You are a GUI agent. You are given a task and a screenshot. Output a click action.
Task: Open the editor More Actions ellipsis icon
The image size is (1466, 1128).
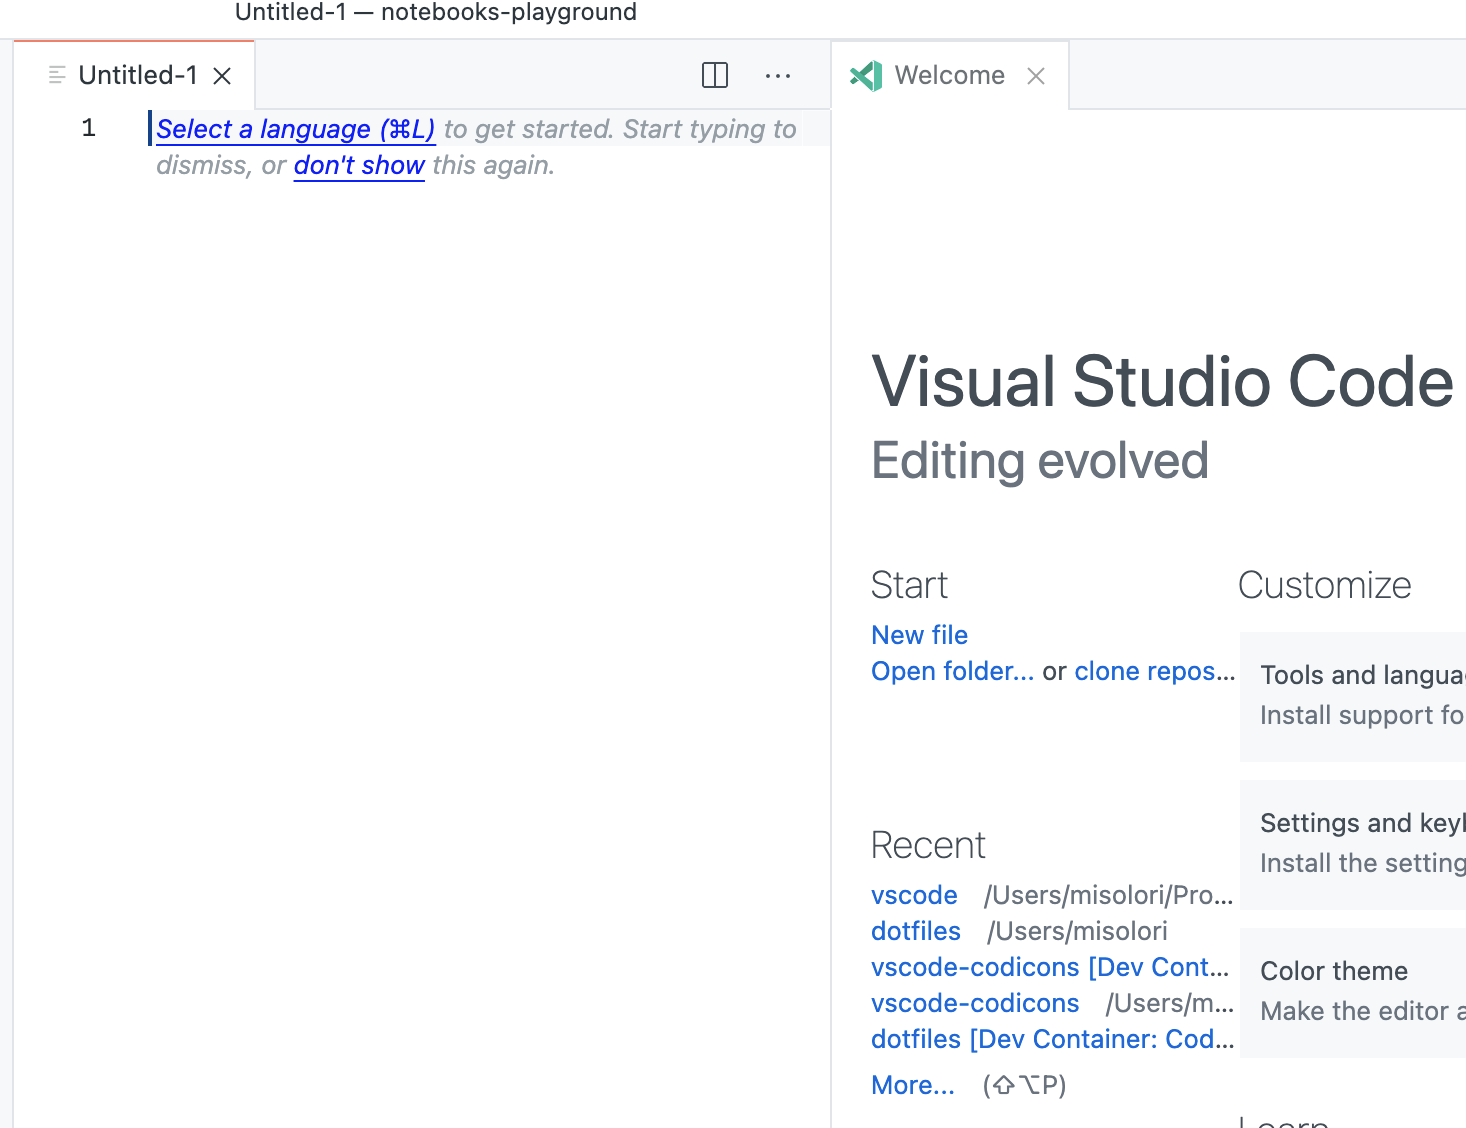778,75
